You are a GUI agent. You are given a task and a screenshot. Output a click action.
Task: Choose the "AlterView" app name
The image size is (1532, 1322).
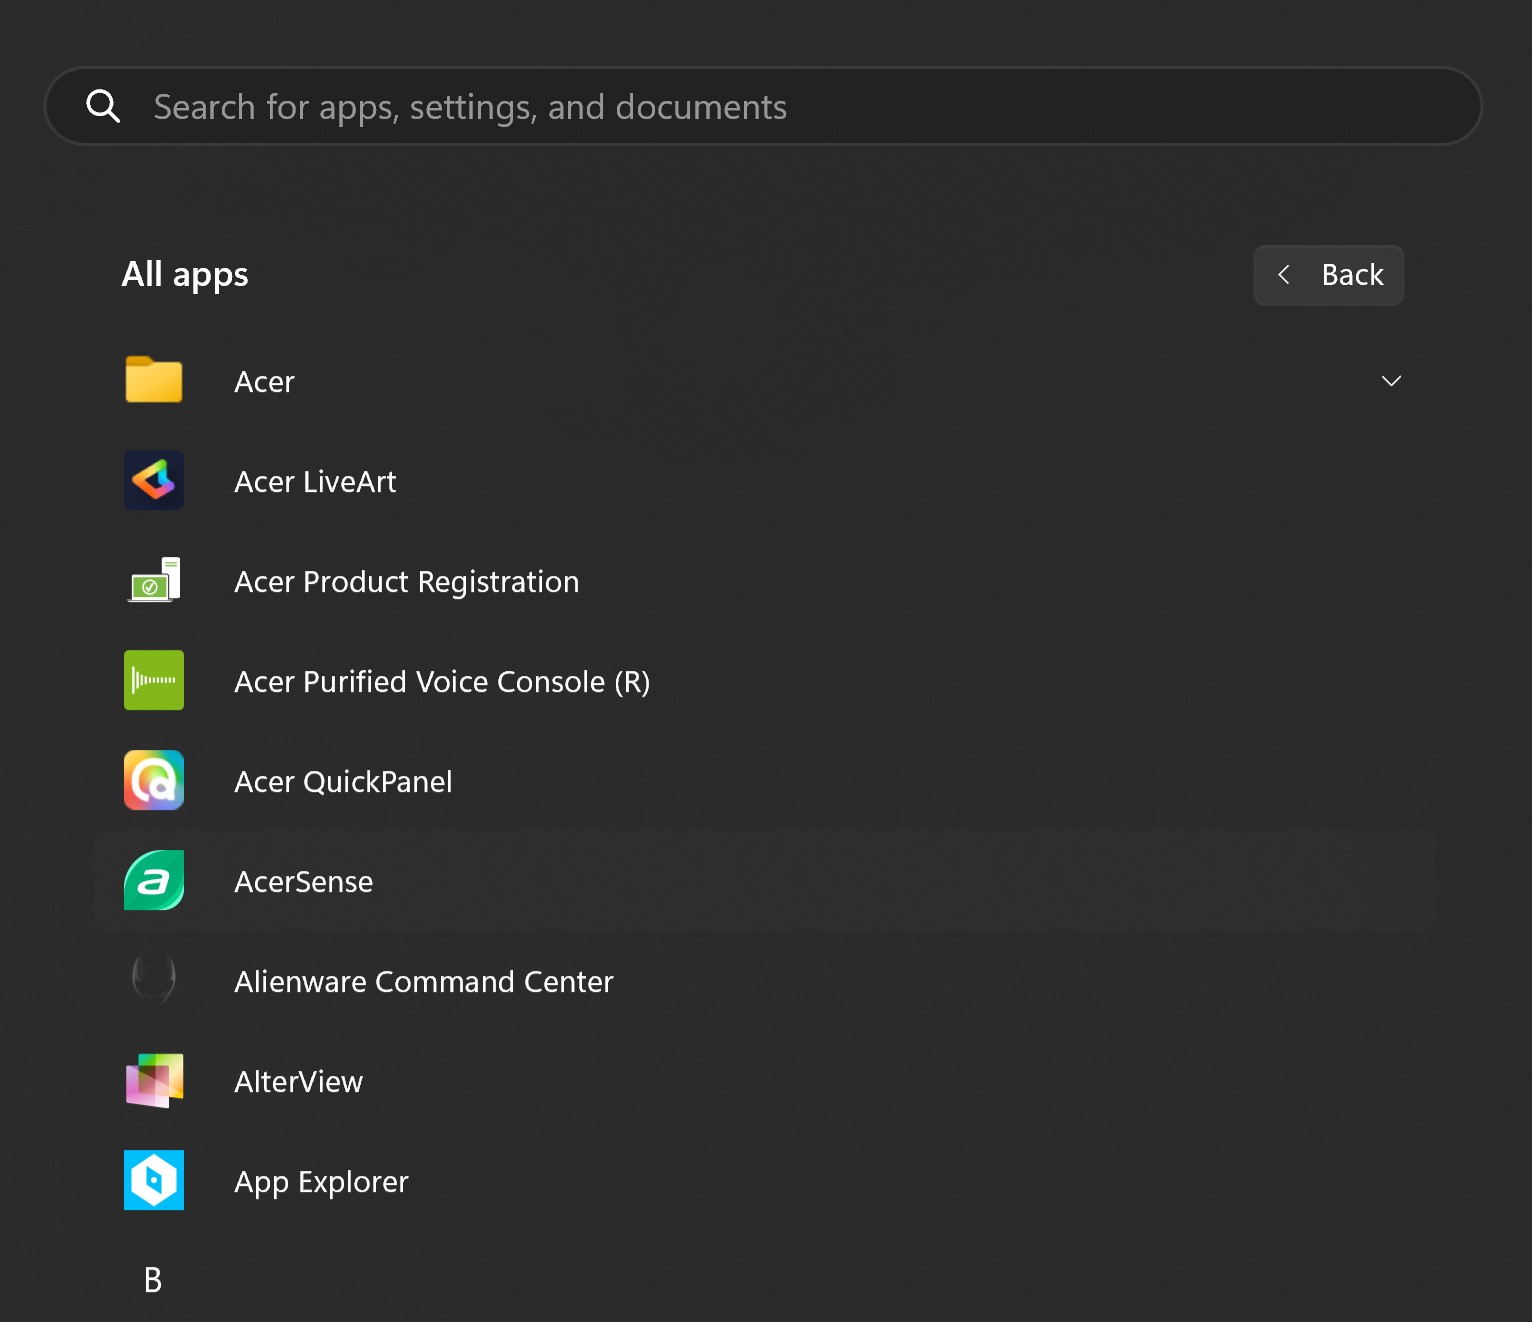click(298, 1082)
